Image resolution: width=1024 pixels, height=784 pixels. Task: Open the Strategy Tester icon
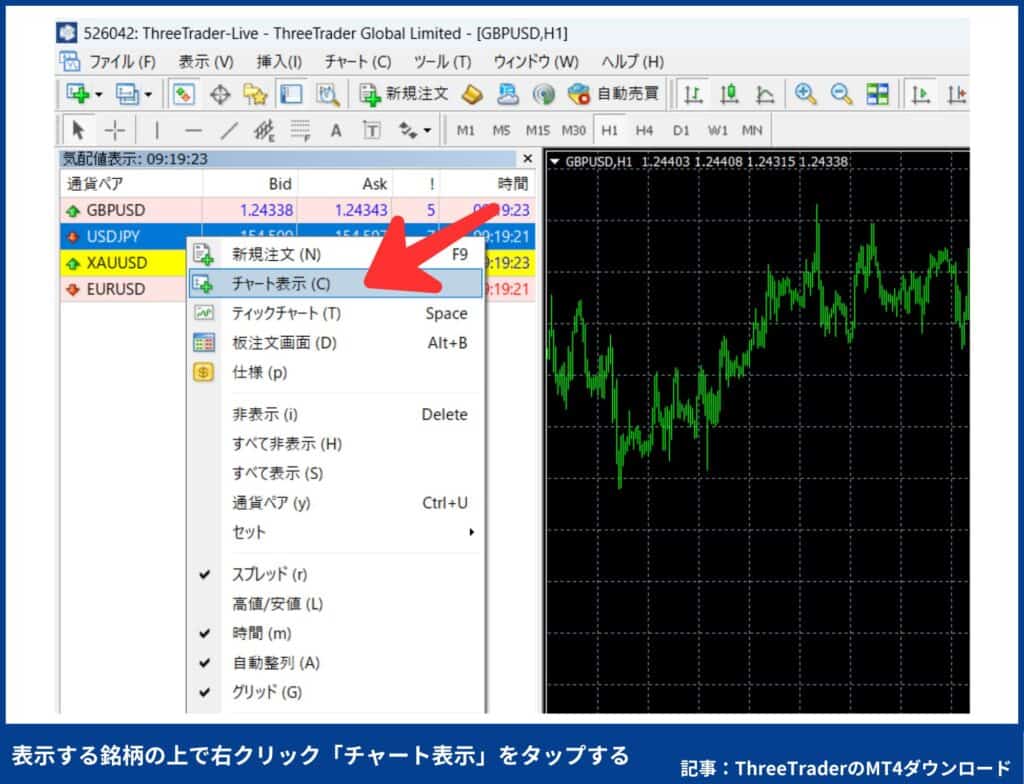click(x=327, y=95)
